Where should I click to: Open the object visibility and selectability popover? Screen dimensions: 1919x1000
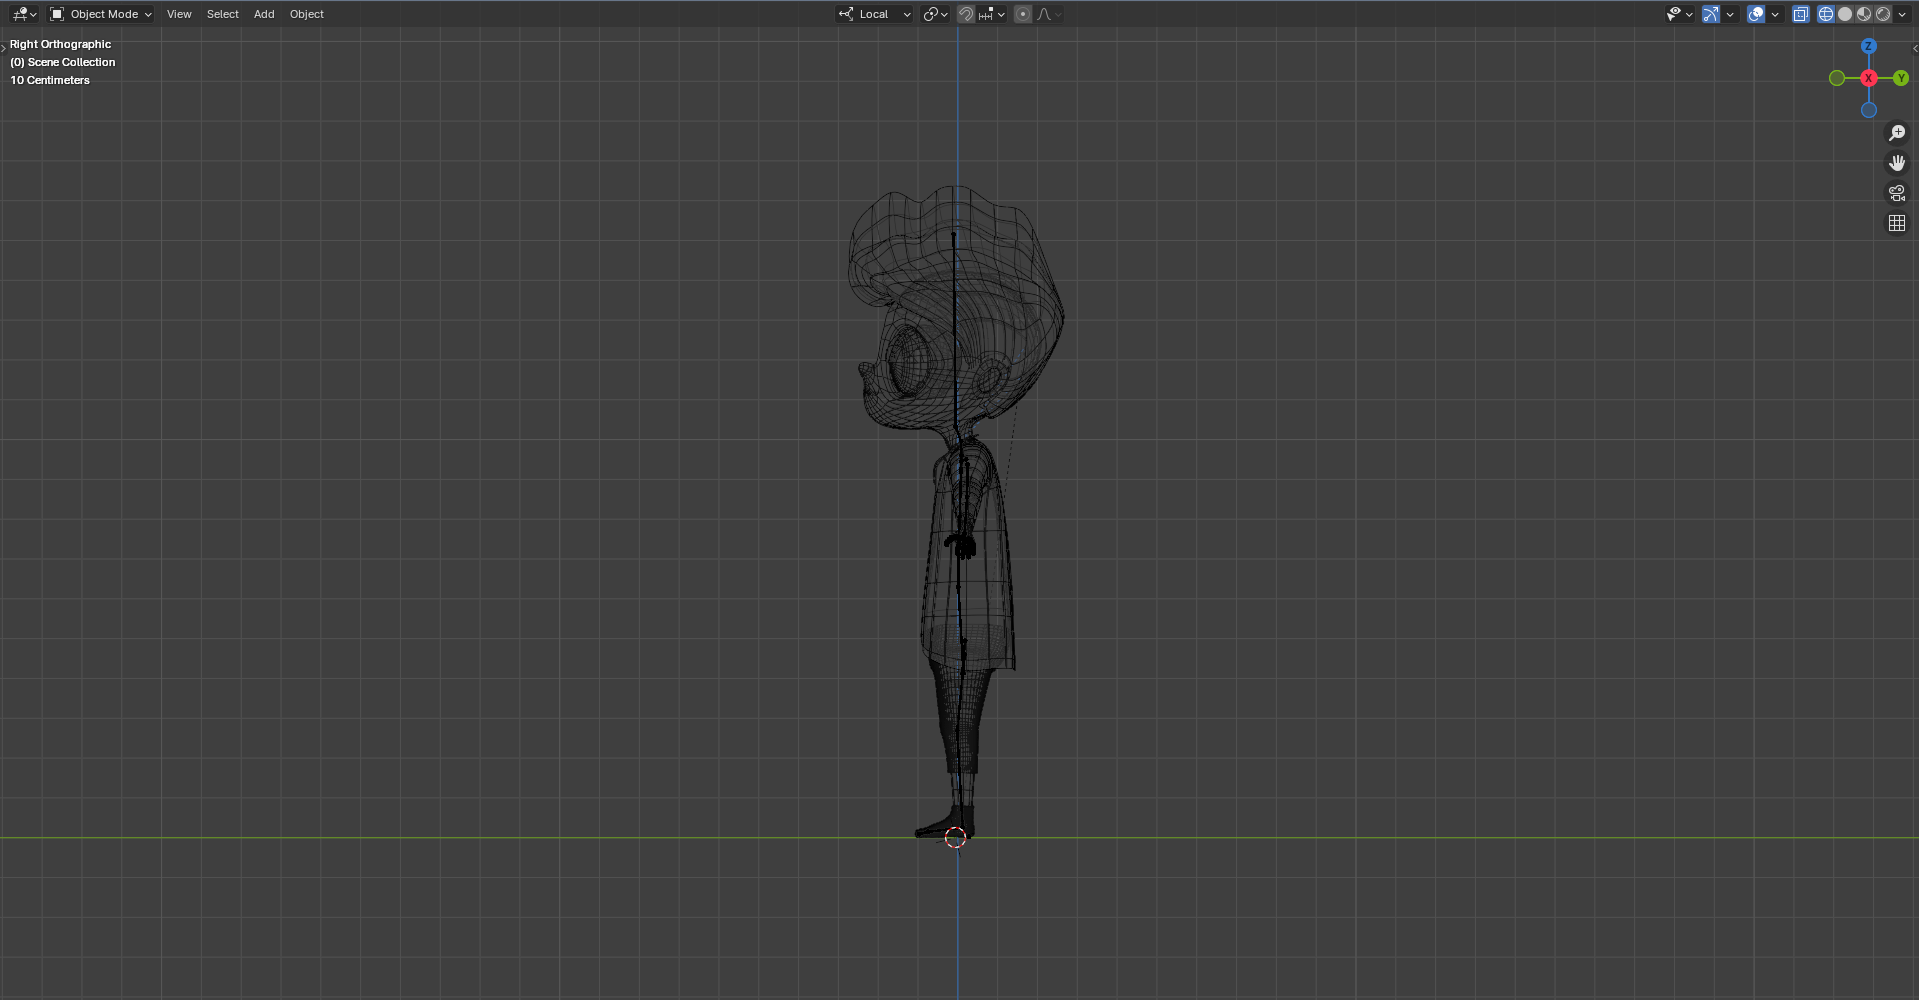coord(1679,14)
